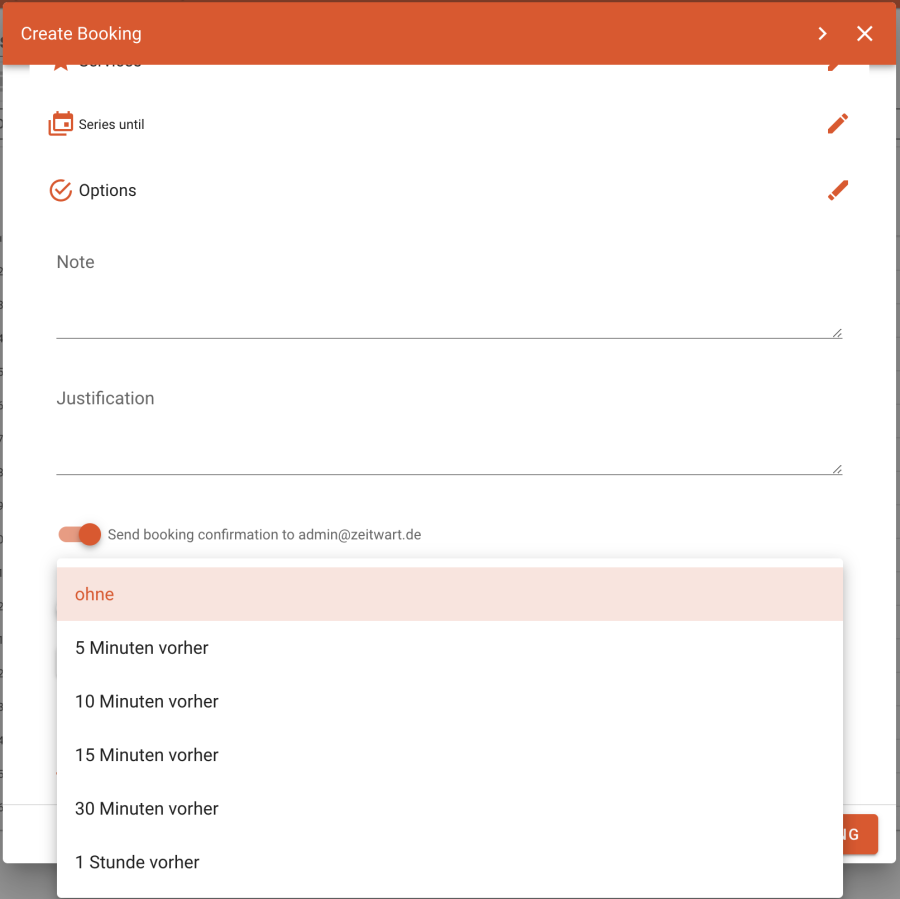900x899 pixels.
Task: Edit Series until with the pencil icon
Action: [838, 124]
